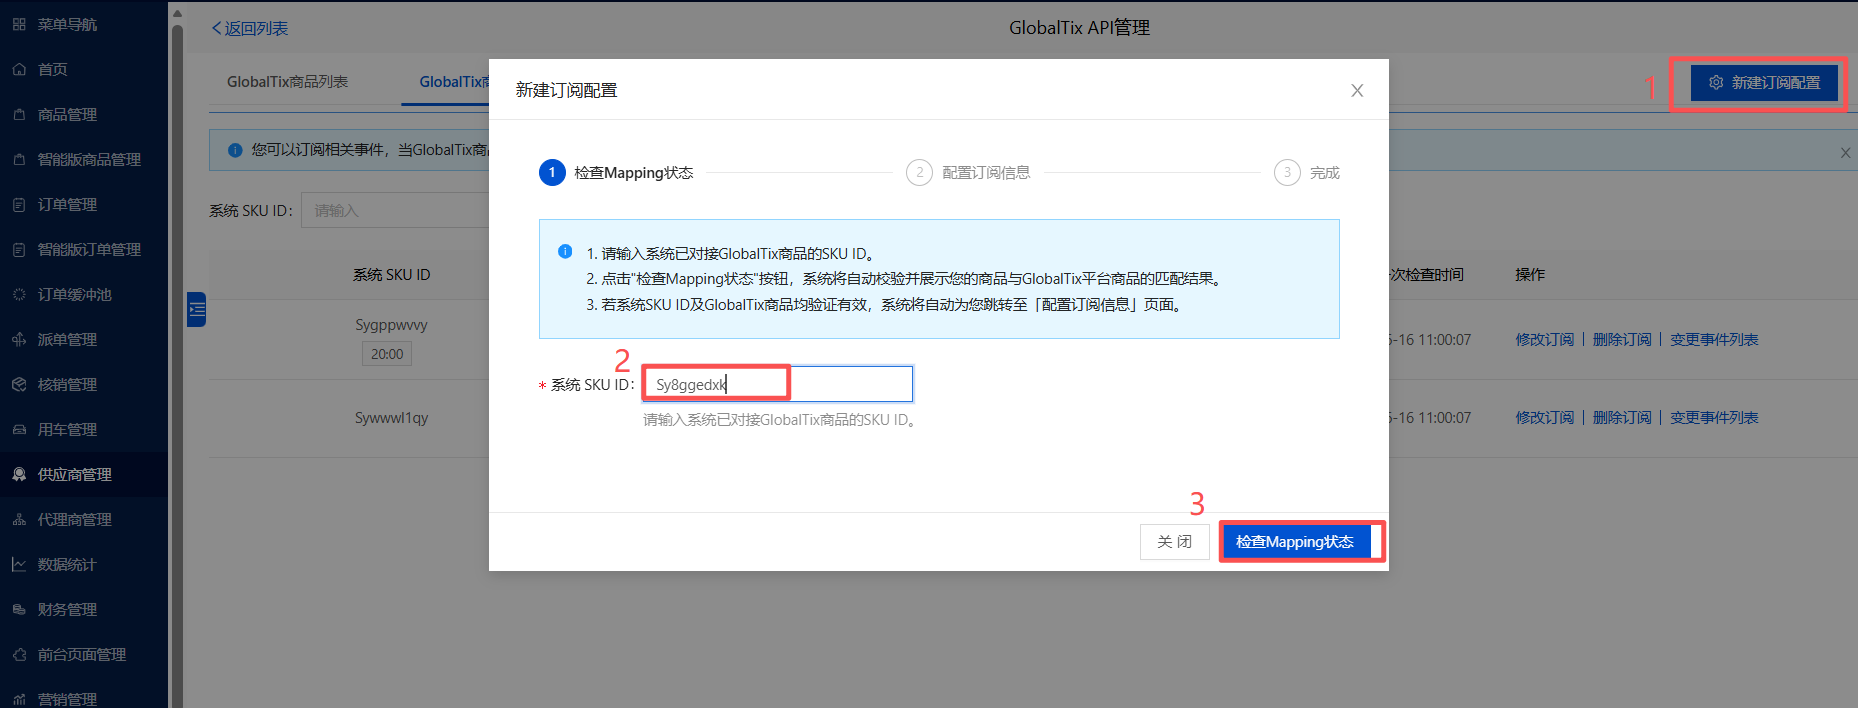1858x708 pixels.
Task: Open 供应商管理 menu item
Action: pos(84,474)
